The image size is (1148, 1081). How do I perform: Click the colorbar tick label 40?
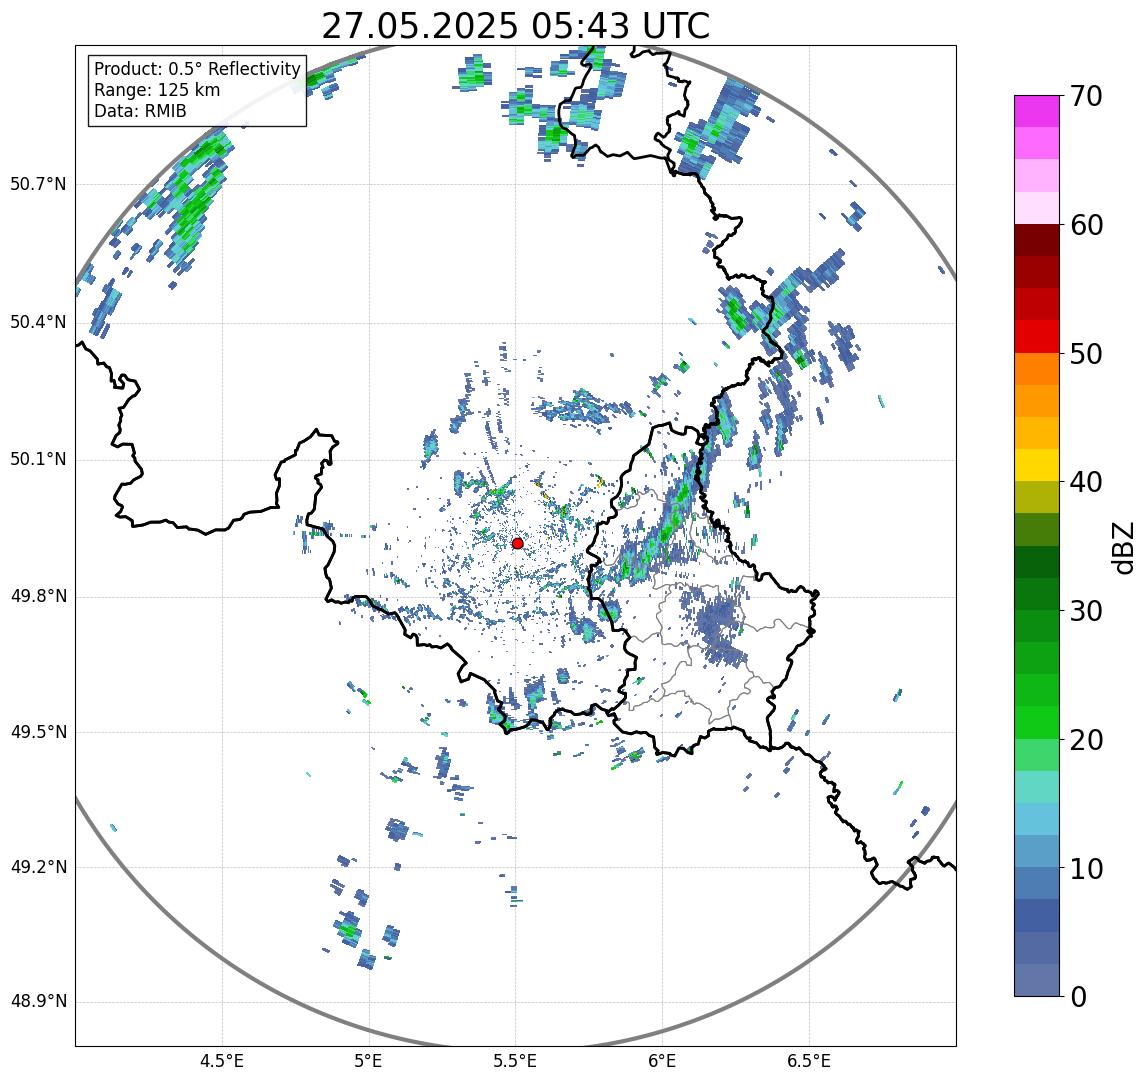coord(1086,482)
